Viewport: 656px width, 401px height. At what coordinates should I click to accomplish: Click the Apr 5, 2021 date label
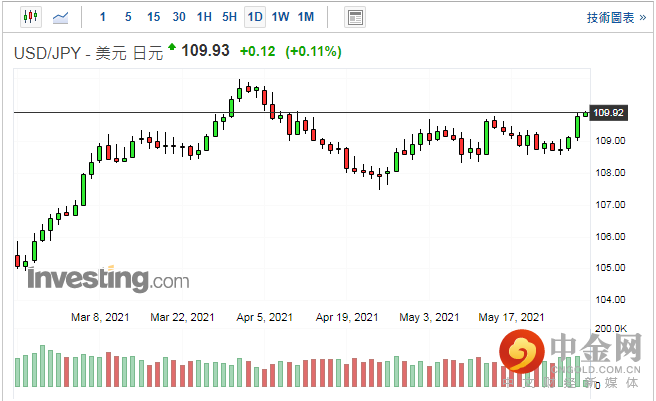264,317
